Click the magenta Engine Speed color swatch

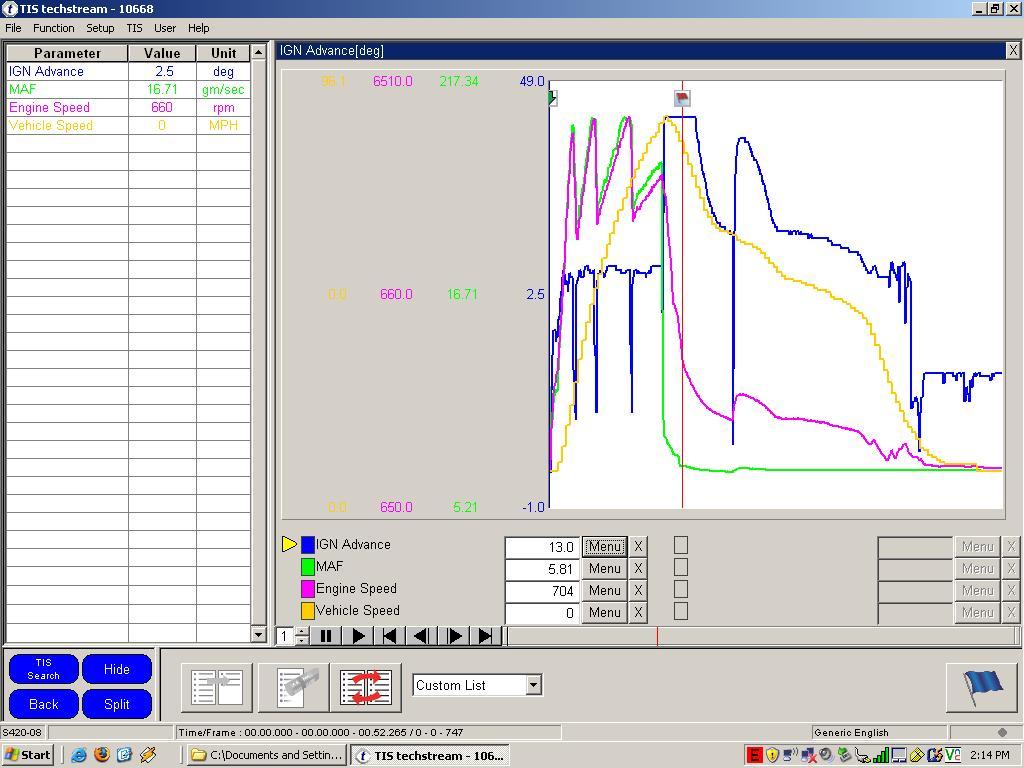(x=308, y=589)
